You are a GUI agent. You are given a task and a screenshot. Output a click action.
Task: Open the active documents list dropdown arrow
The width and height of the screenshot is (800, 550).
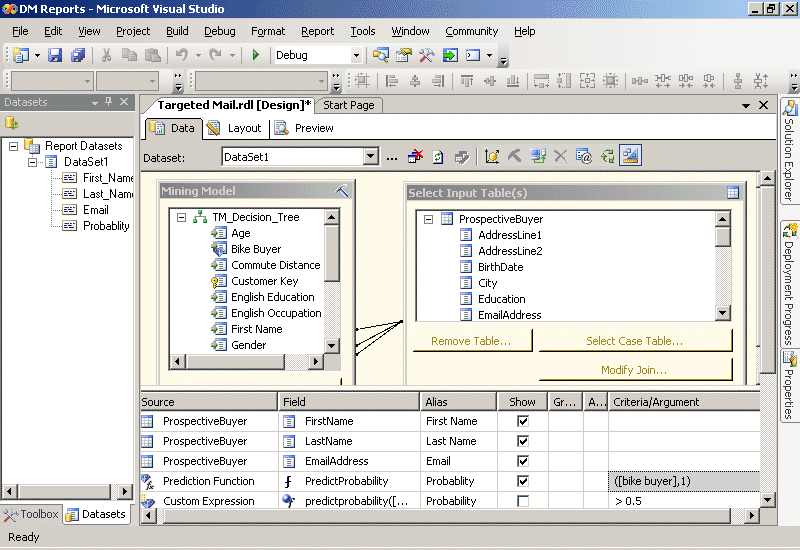745,105
